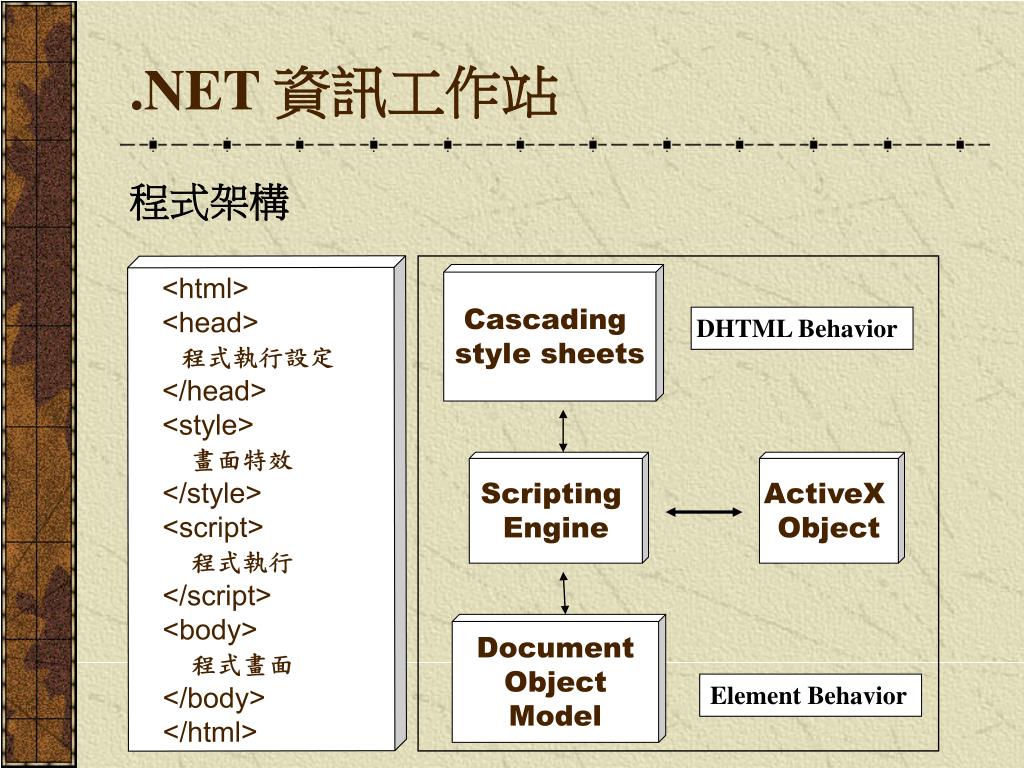Select the subtitle '程式架構'
The image size is (1024, 768).
point(209,202)
